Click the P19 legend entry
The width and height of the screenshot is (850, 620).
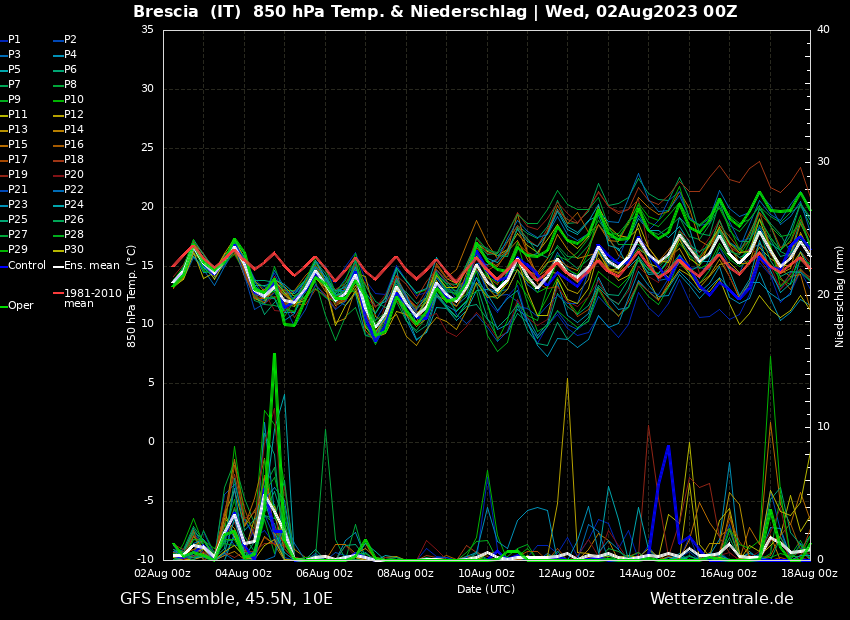(x=14, y=175)
